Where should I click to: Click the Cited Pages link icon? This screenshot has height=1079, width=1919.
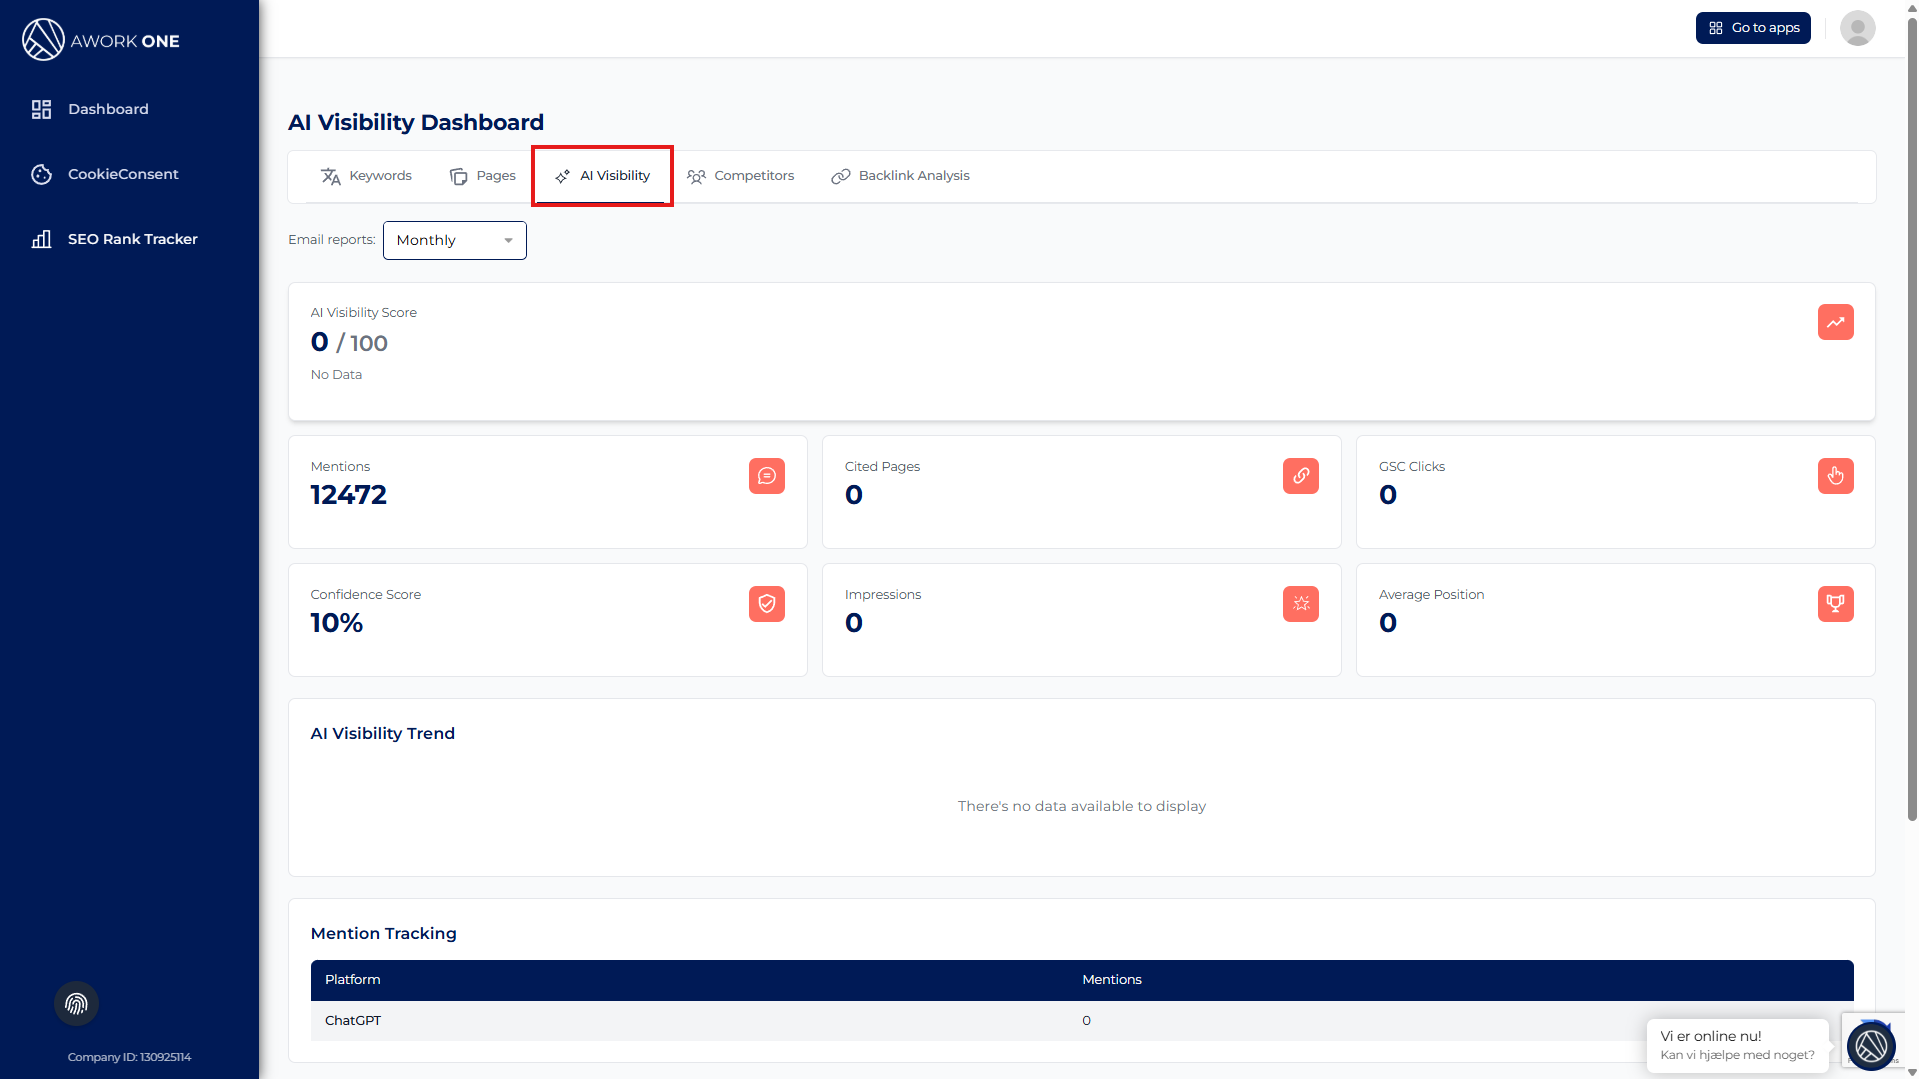[x=1300, y=476]
